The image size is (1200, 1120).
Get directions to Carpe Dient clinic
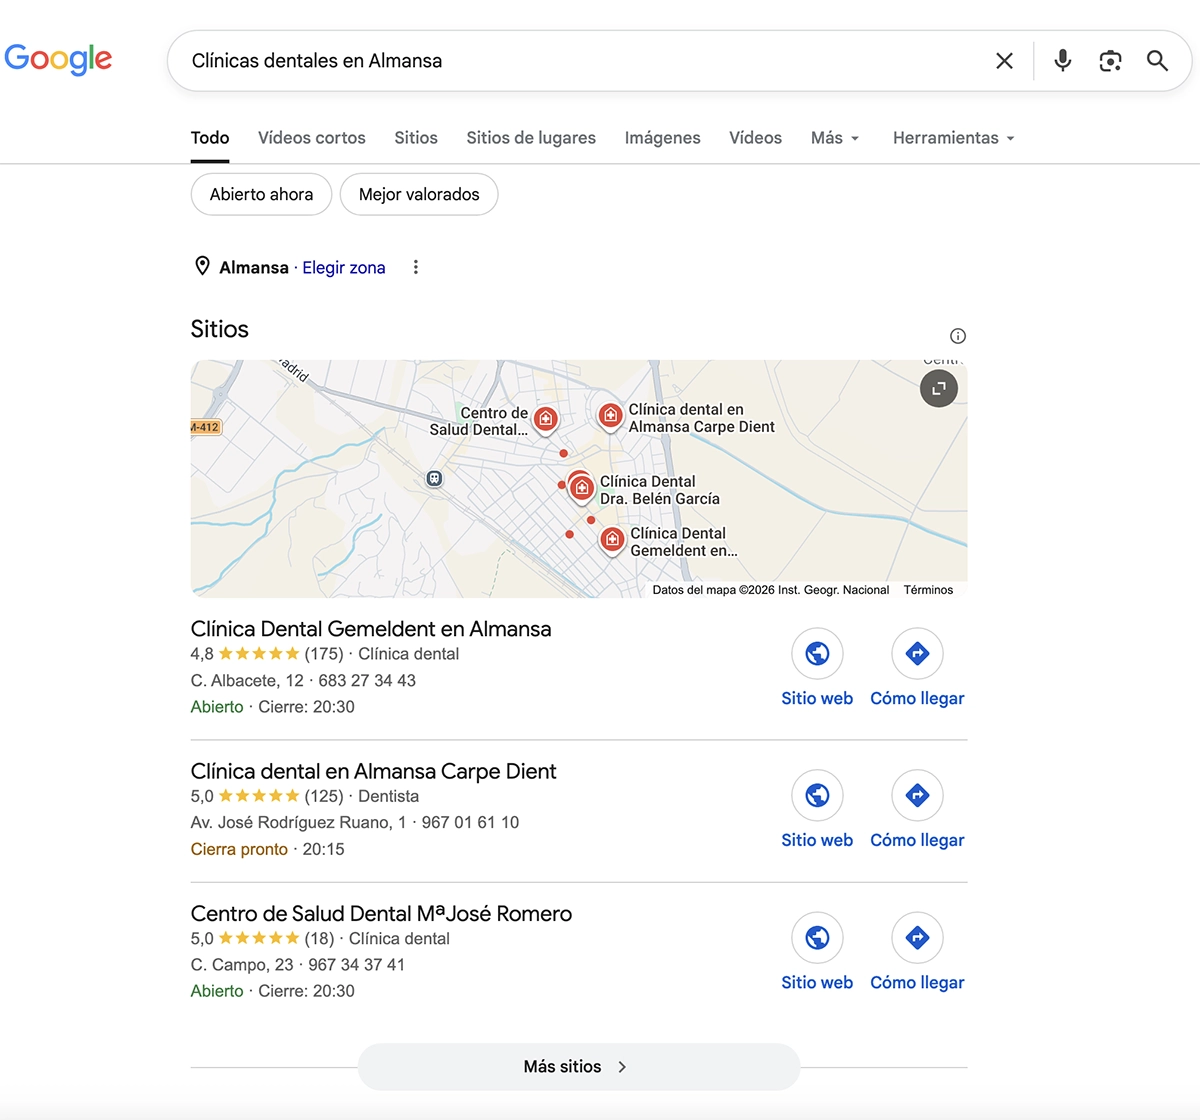coord(917,796)
